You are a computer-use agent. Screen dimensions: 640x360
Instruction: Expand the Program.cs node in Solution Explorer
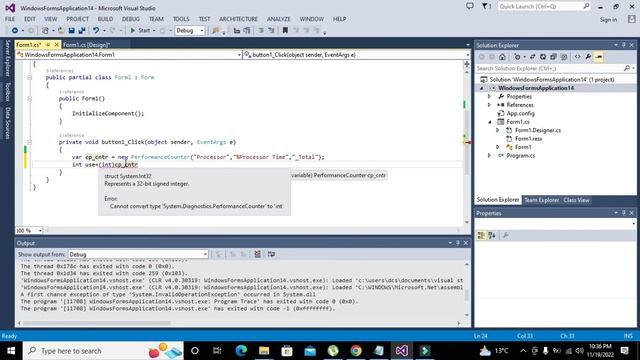(x=489, y=156)
